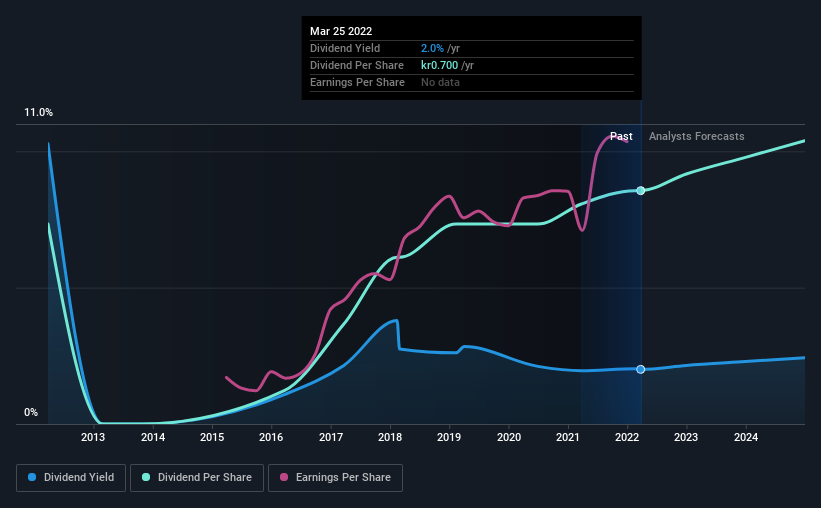Toggle the Dividend Yield legend button
821x508 pixels.
(x=71, y=478)
